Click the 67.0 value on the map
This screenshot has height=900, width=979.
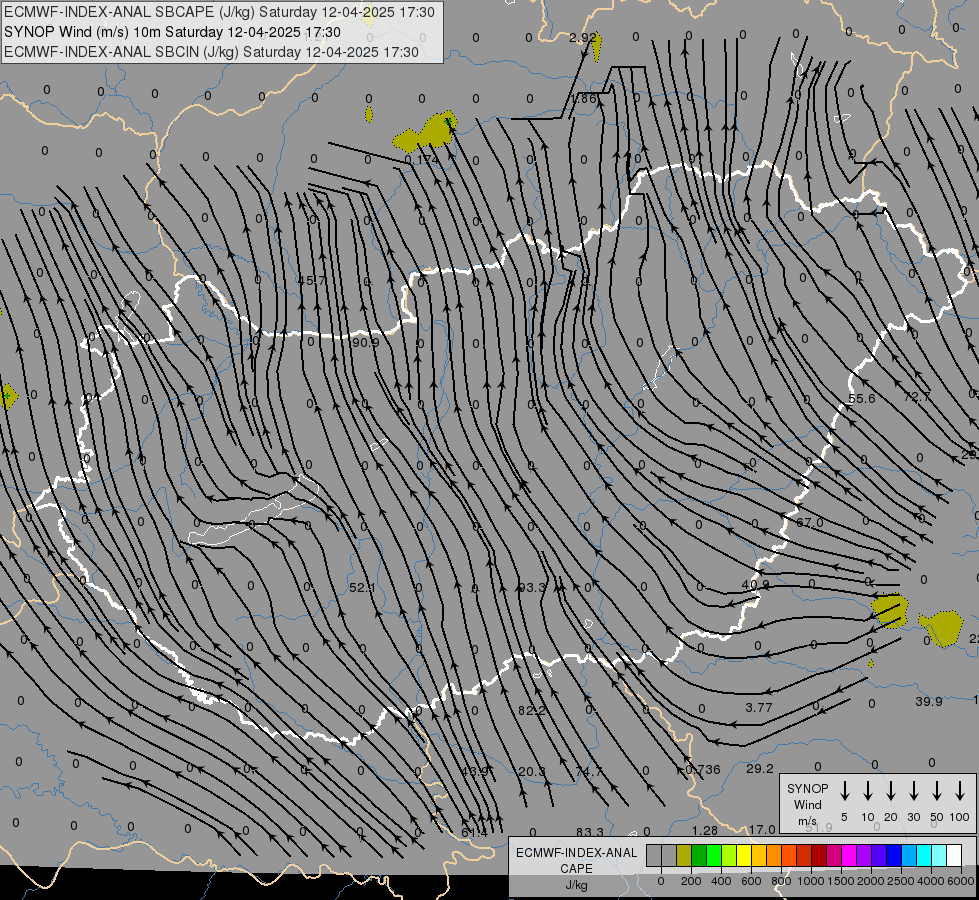point(810,522)
